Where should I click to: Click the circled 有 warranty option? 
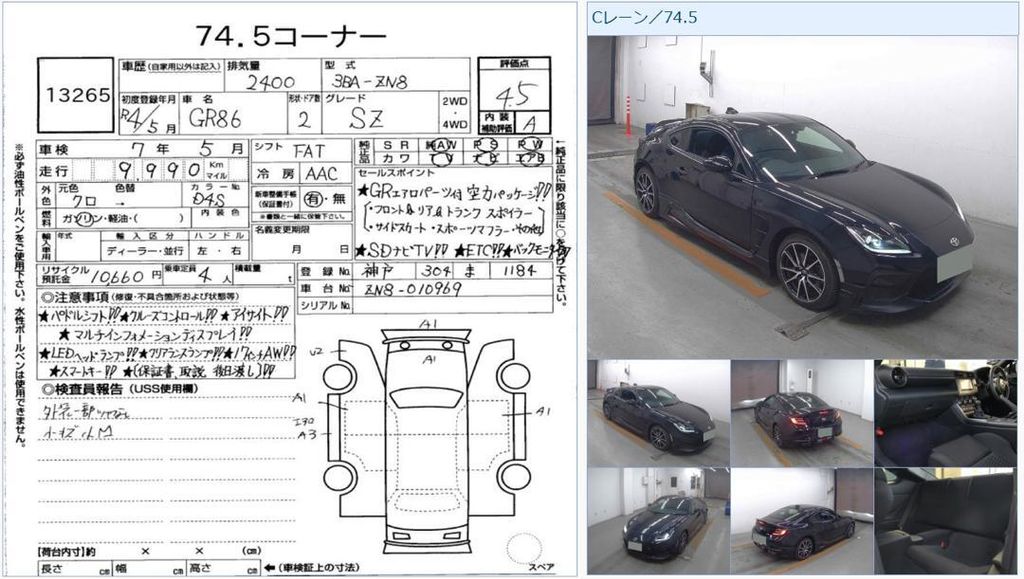315,199
